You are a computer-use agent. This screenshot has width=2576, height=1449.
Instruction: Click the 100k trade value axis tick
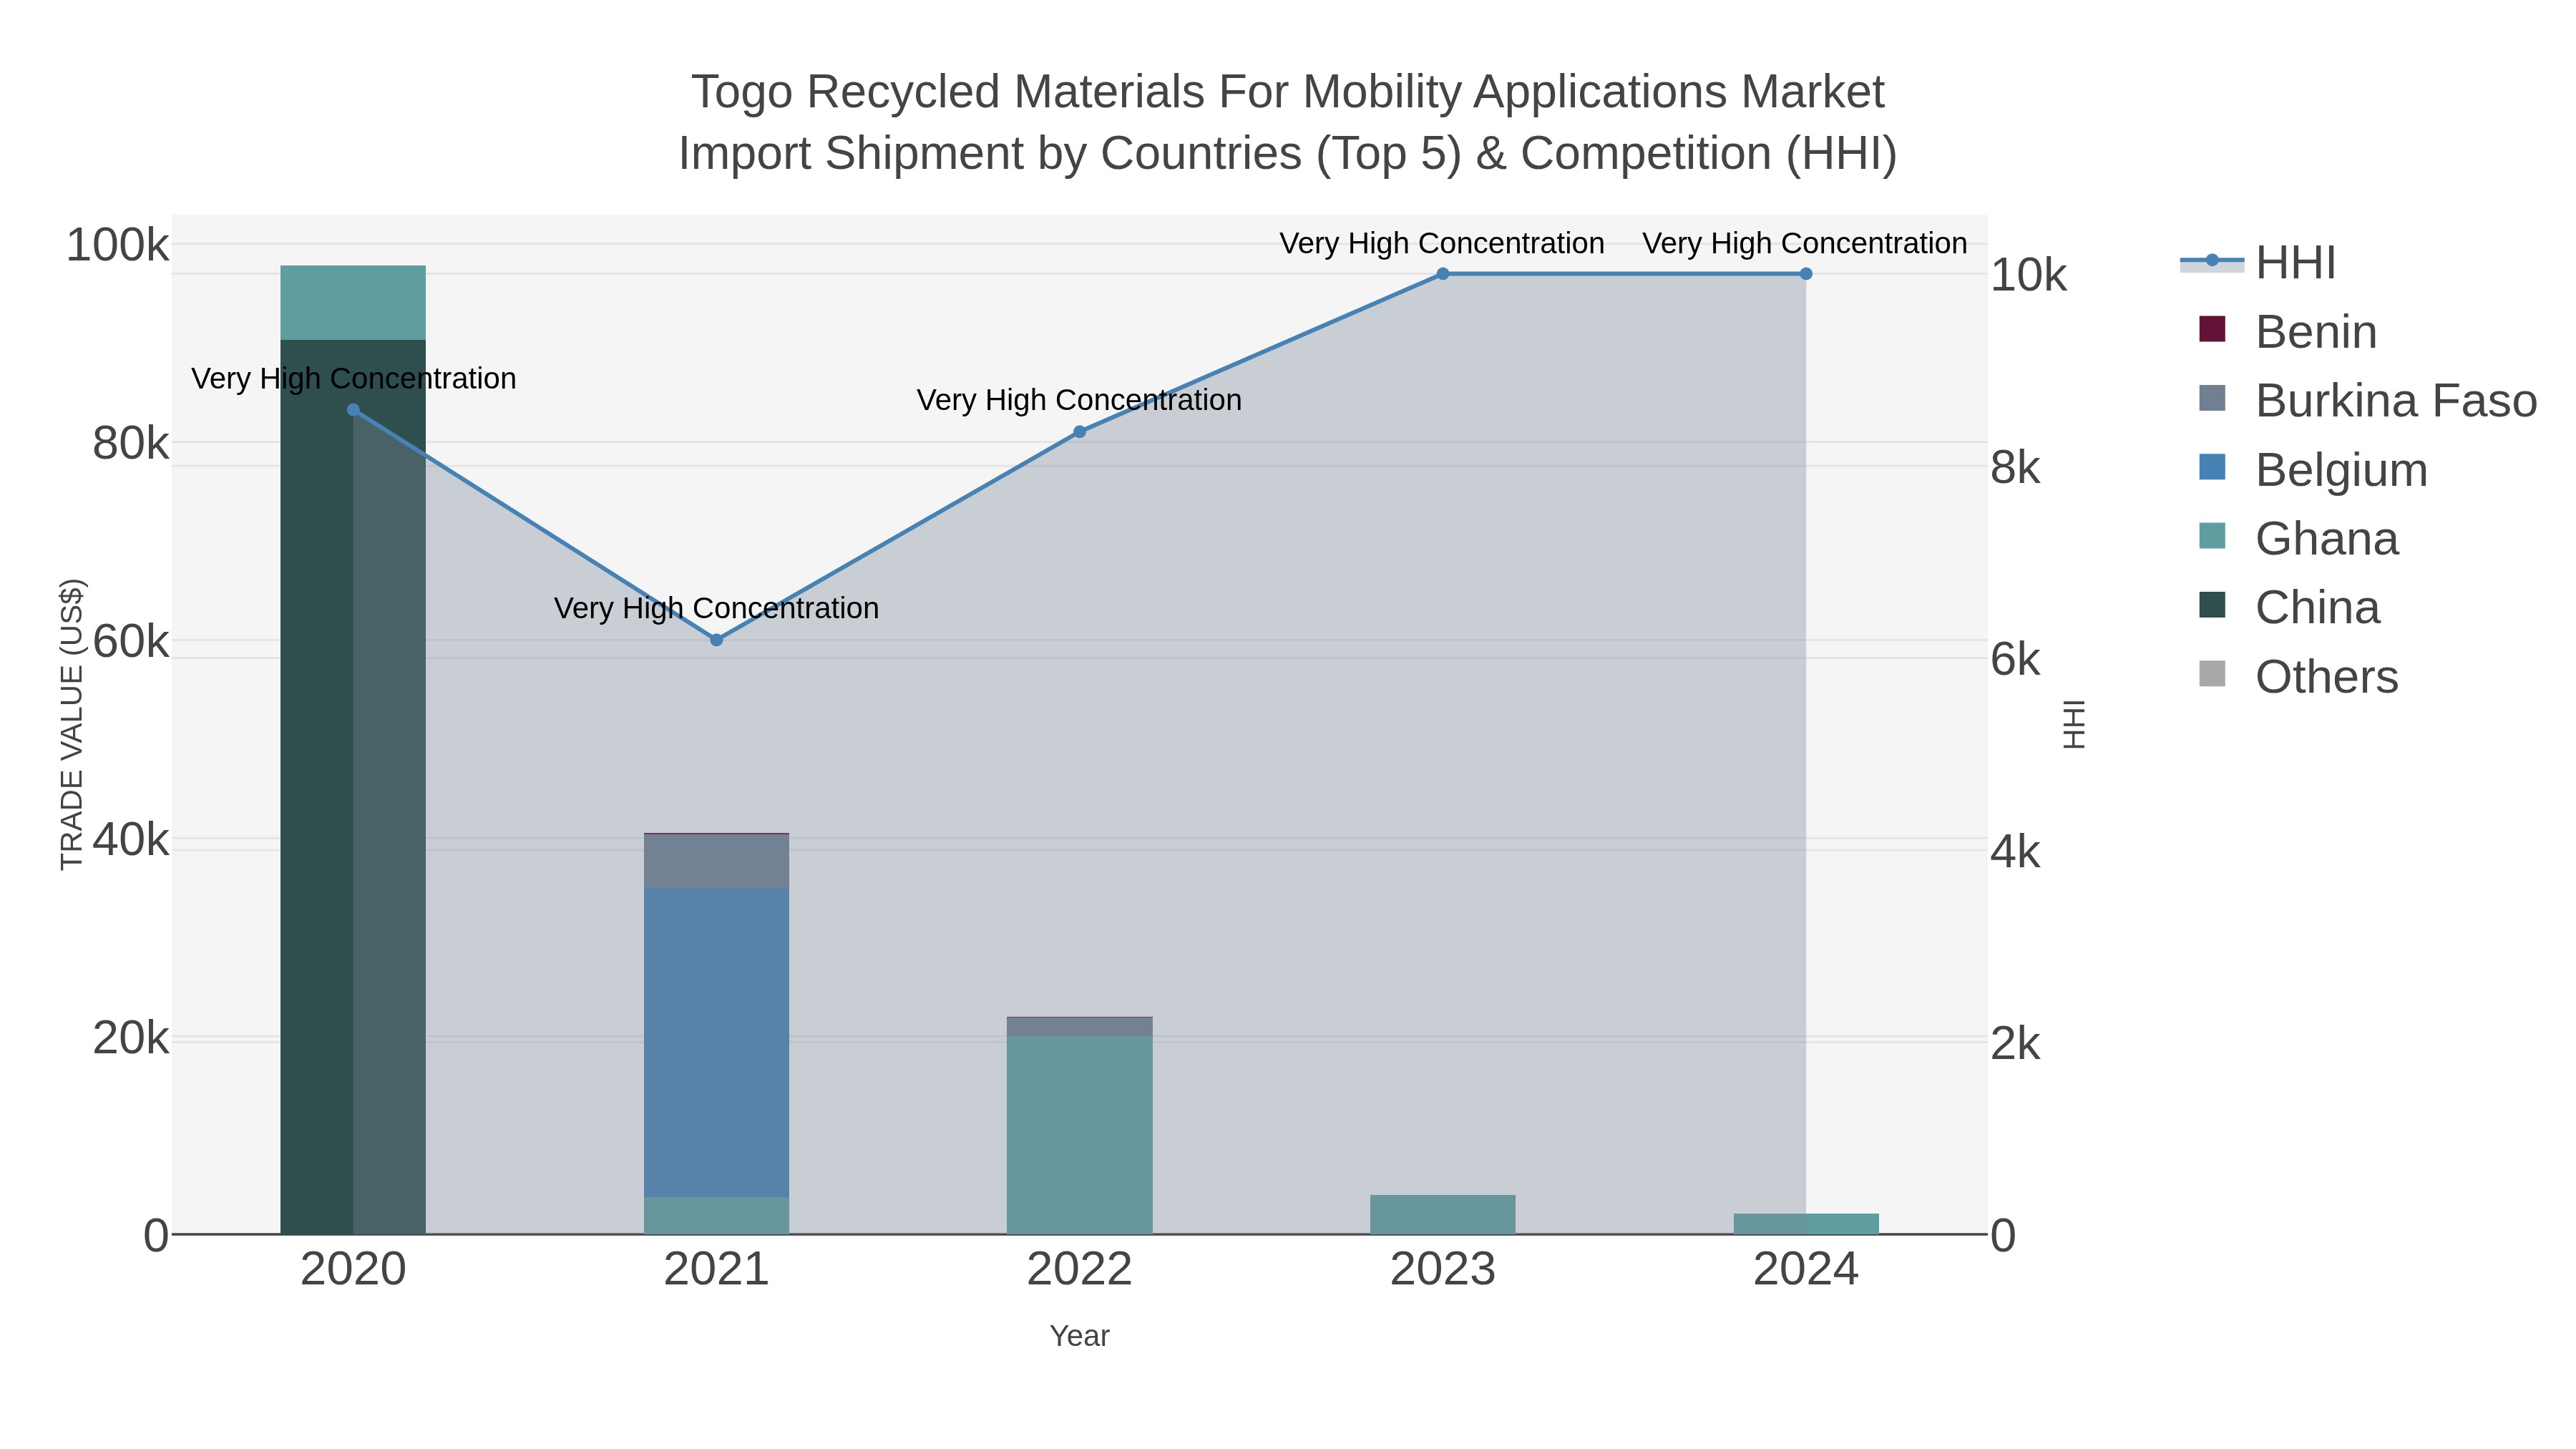tap(118, 245)
